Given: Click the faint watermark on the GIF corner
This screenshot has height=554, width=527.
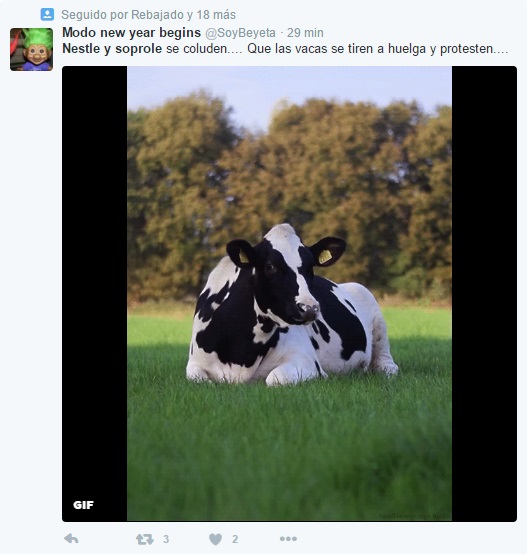Looking at the screenshot, I should pos(414,516).
